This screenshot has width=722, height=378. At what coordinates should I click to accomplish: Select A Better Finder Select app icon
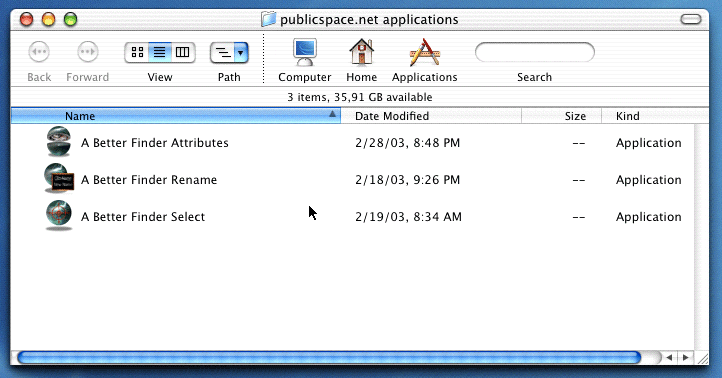tap(59, 215)
